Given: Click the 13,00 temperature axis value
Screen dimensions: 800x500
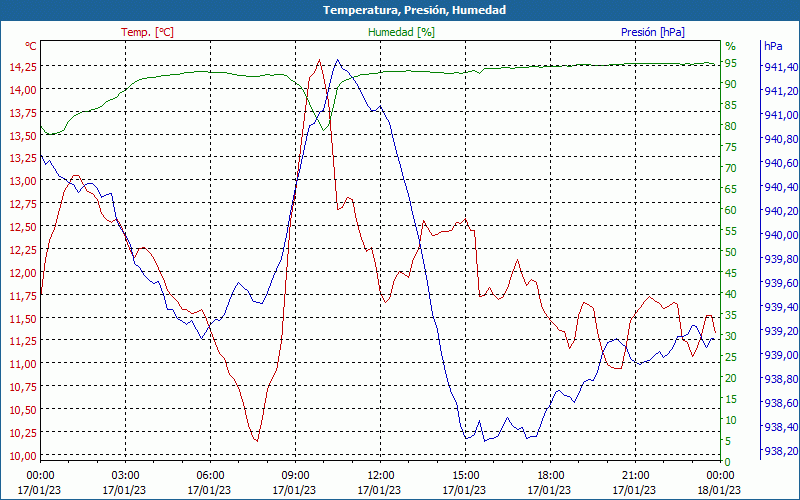Looking at the screenshot, I should pos(23,181).
